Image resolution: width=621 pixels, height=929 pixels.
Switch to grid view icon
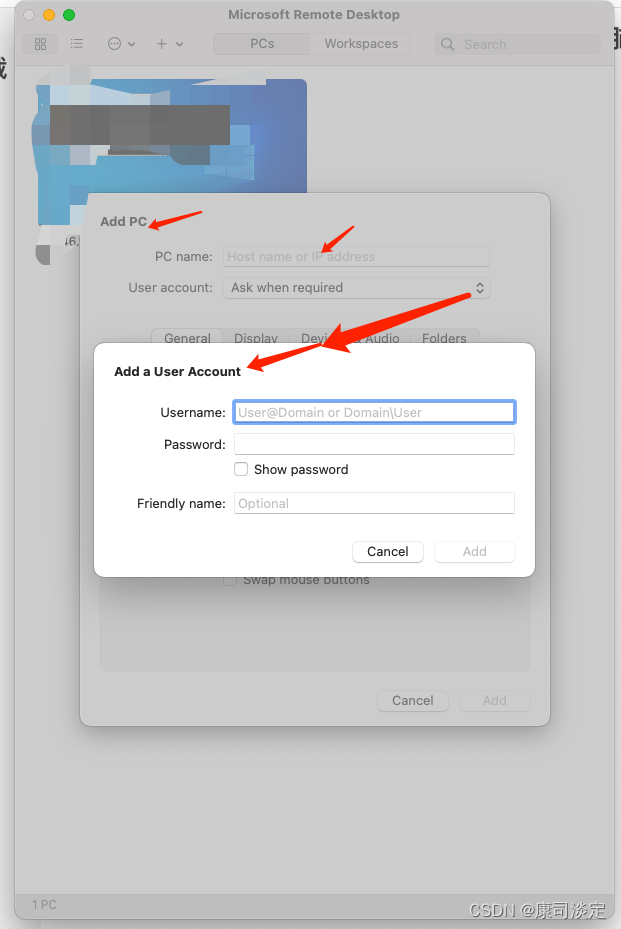click(x=40, y=44)
